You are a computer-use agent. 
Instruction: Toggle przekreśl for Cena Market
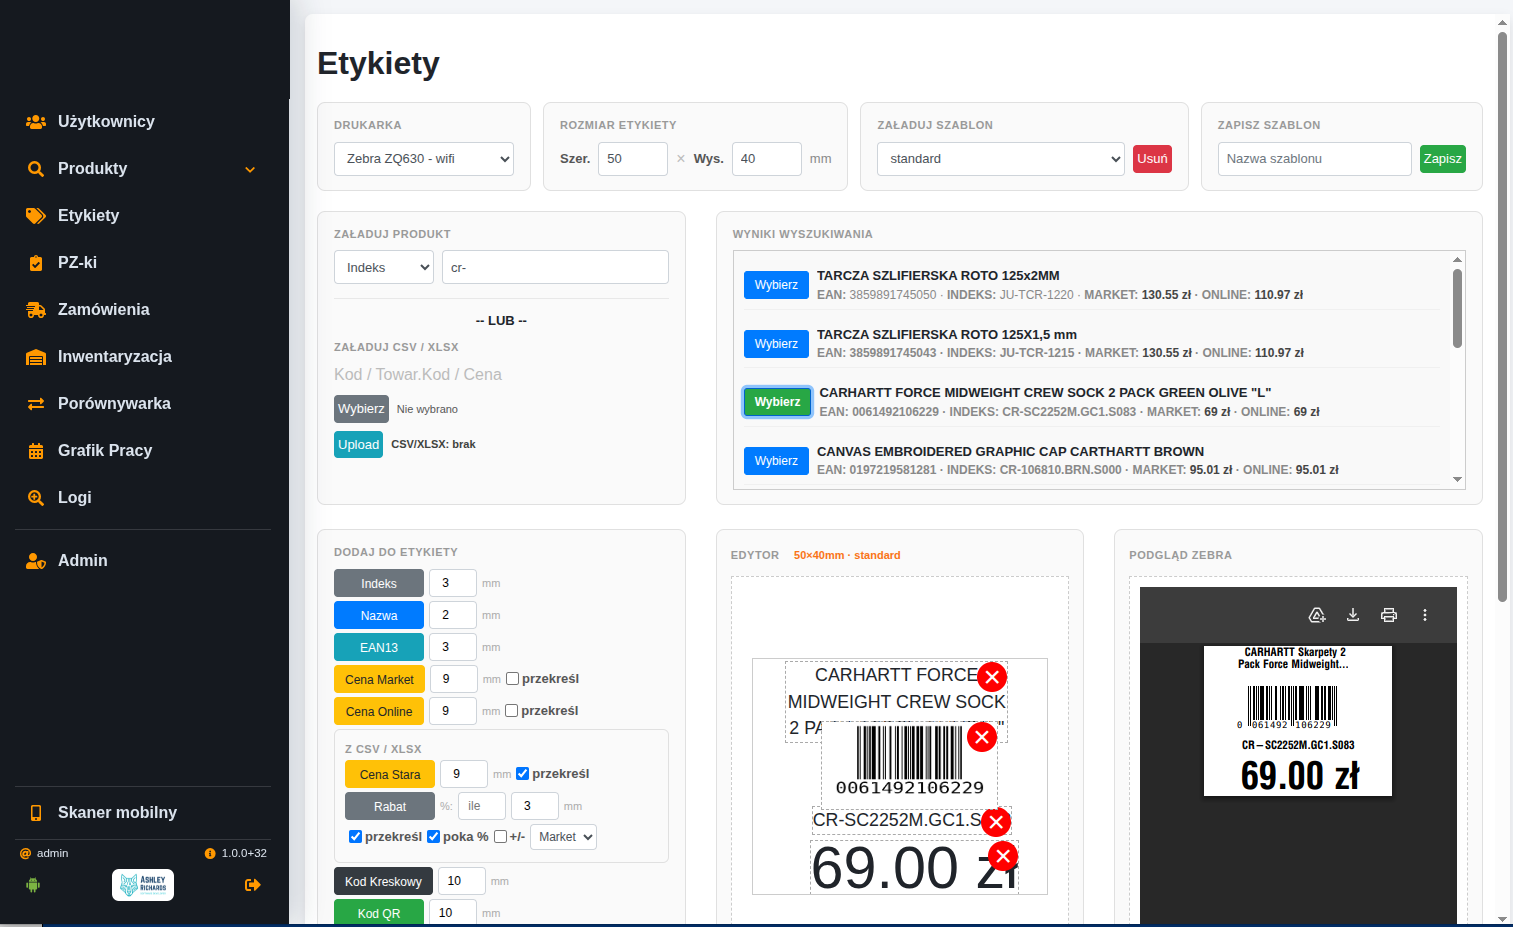pyautogui.click(x=512, y=679)
